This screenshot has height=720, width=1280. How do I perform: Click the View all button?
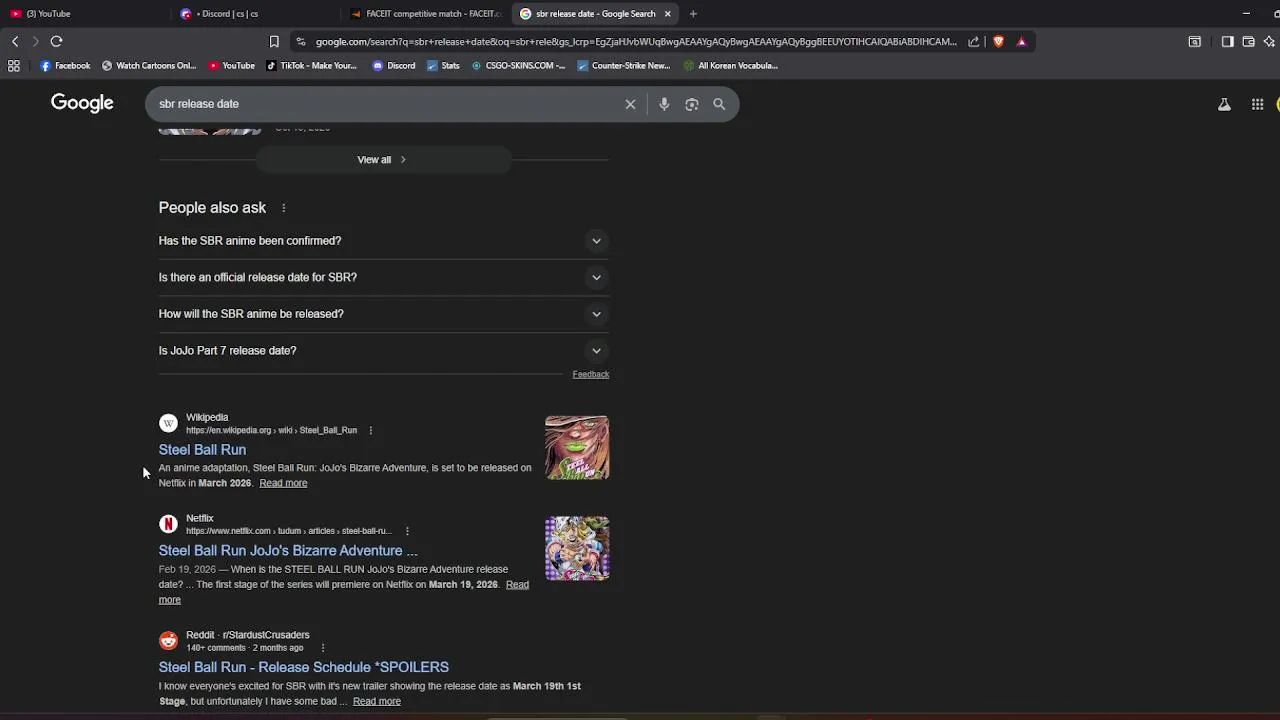384,159
